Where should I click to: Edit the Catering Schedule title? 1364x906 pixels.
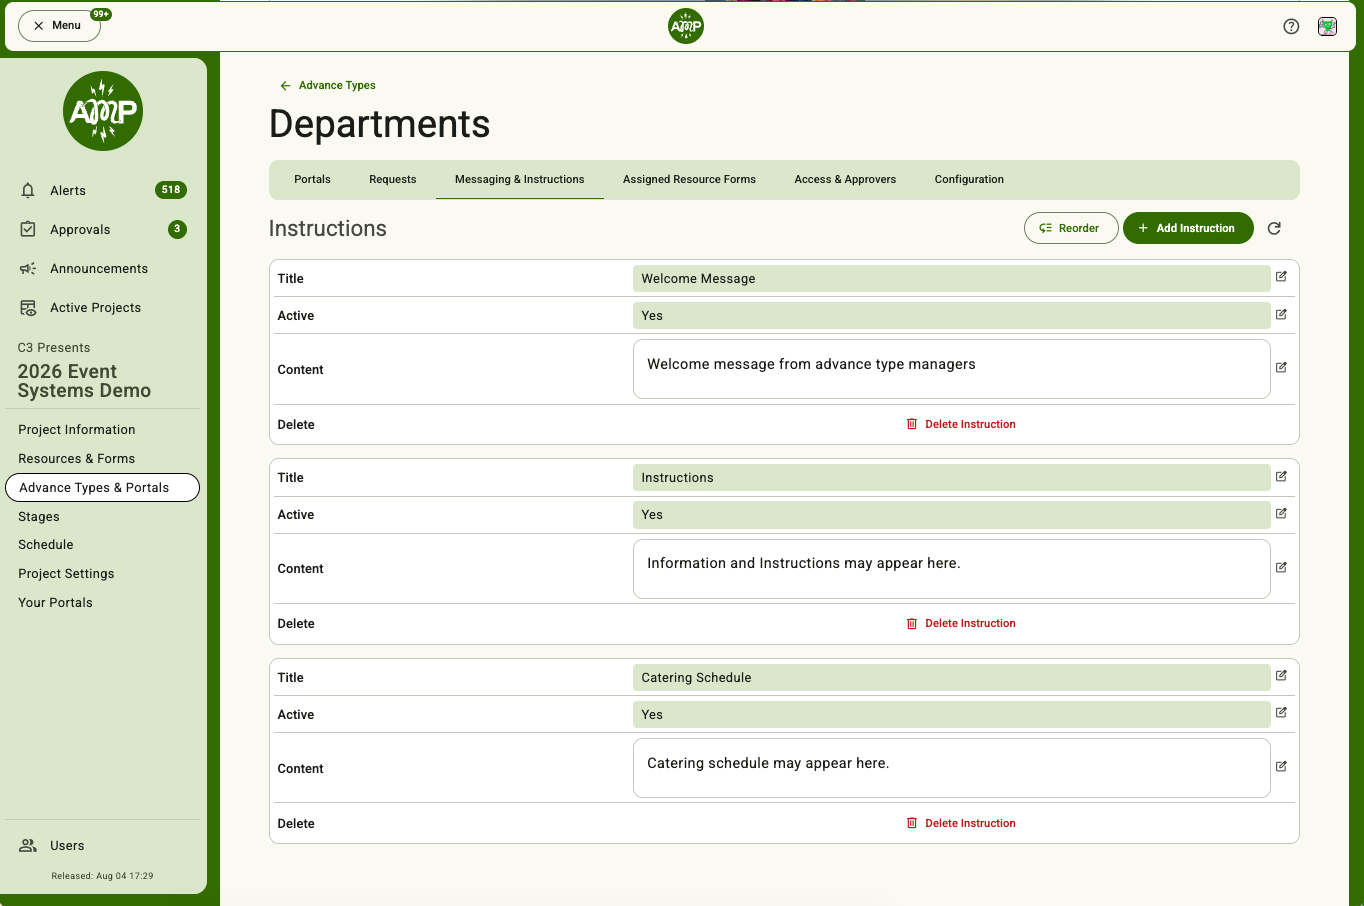coord(1281,676)
